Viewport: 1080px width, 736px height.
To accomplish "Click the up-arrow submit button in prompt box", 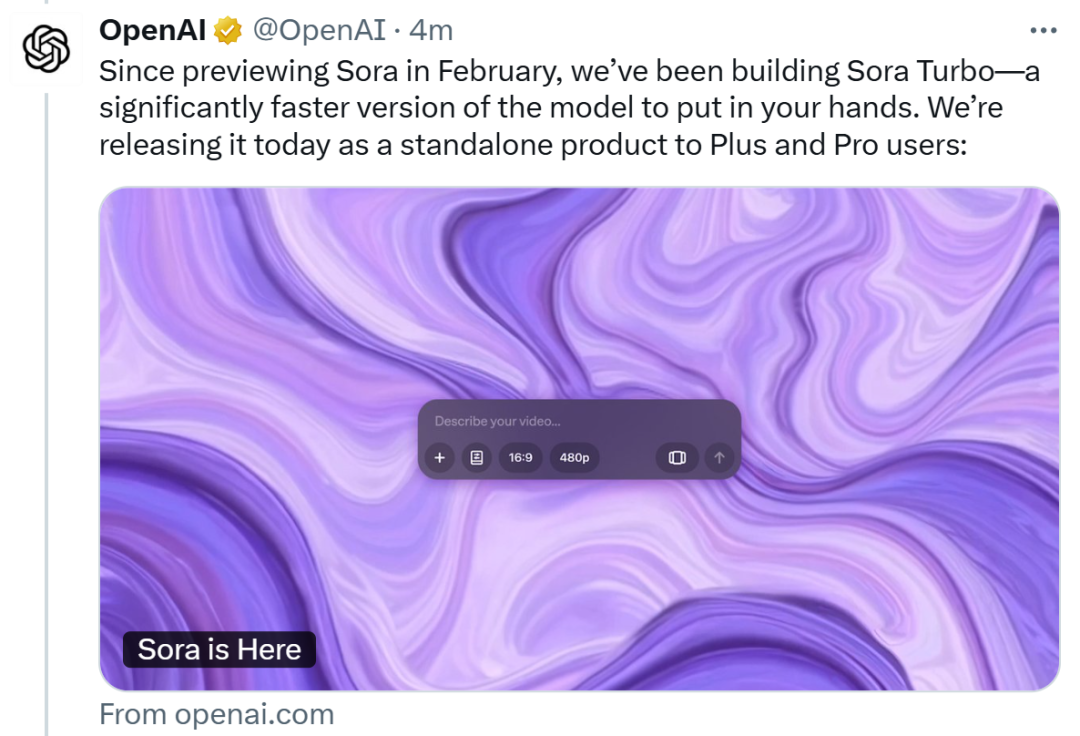I will coord(719,458).
